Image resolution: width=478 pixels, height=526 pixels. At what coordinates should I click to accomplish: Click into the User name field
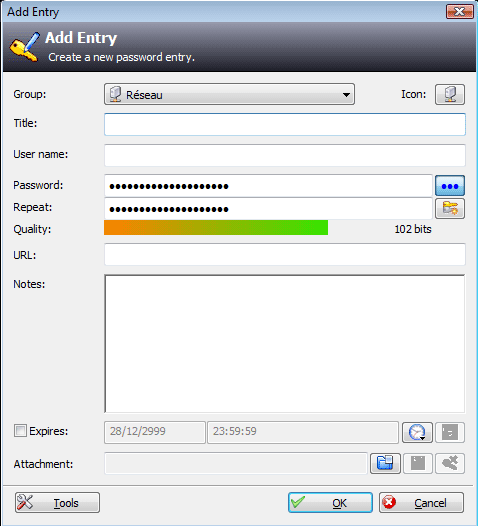coord(285,155)
